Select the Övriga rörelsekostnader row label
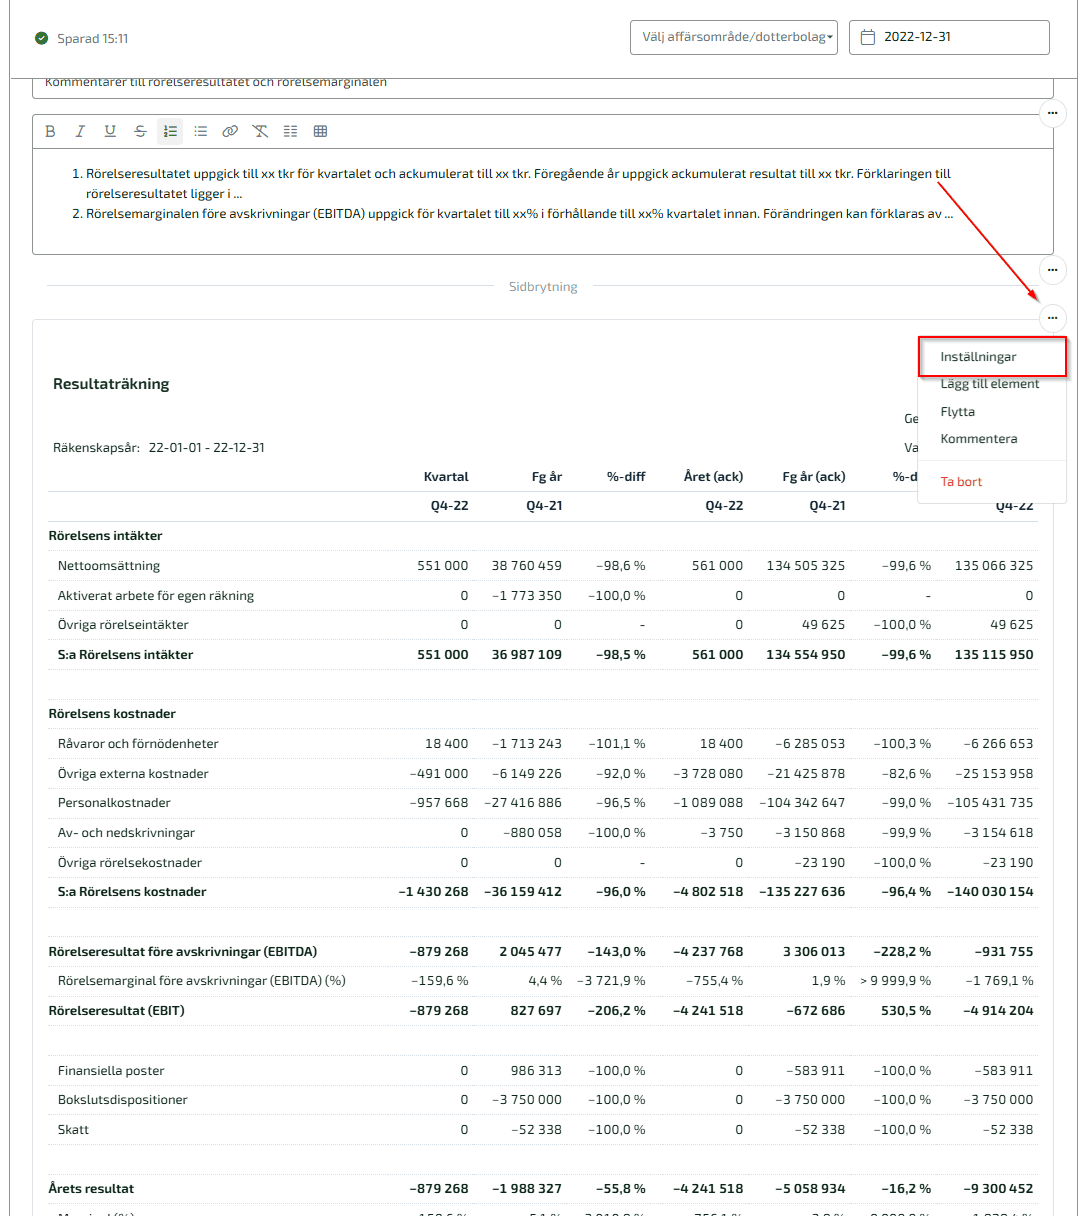 130,863
